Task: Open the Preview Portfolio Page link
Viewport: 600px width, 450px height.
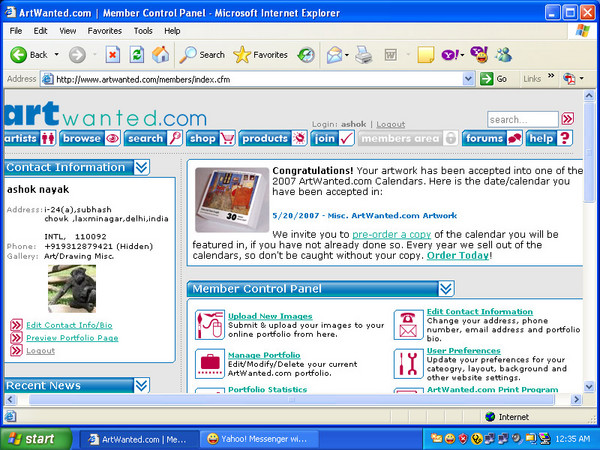Action: tap(72, 338)
